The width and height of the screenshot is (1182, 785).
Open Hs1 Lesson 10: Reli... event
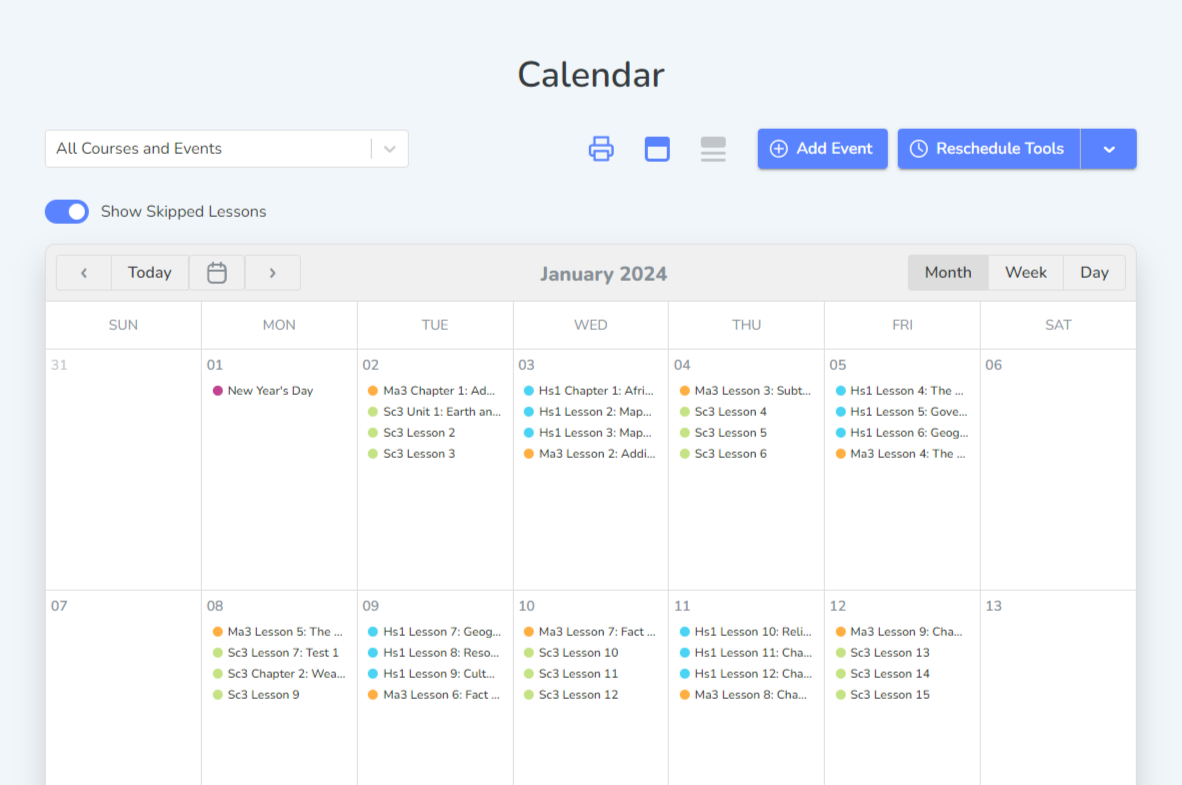[x=746, y=632]
